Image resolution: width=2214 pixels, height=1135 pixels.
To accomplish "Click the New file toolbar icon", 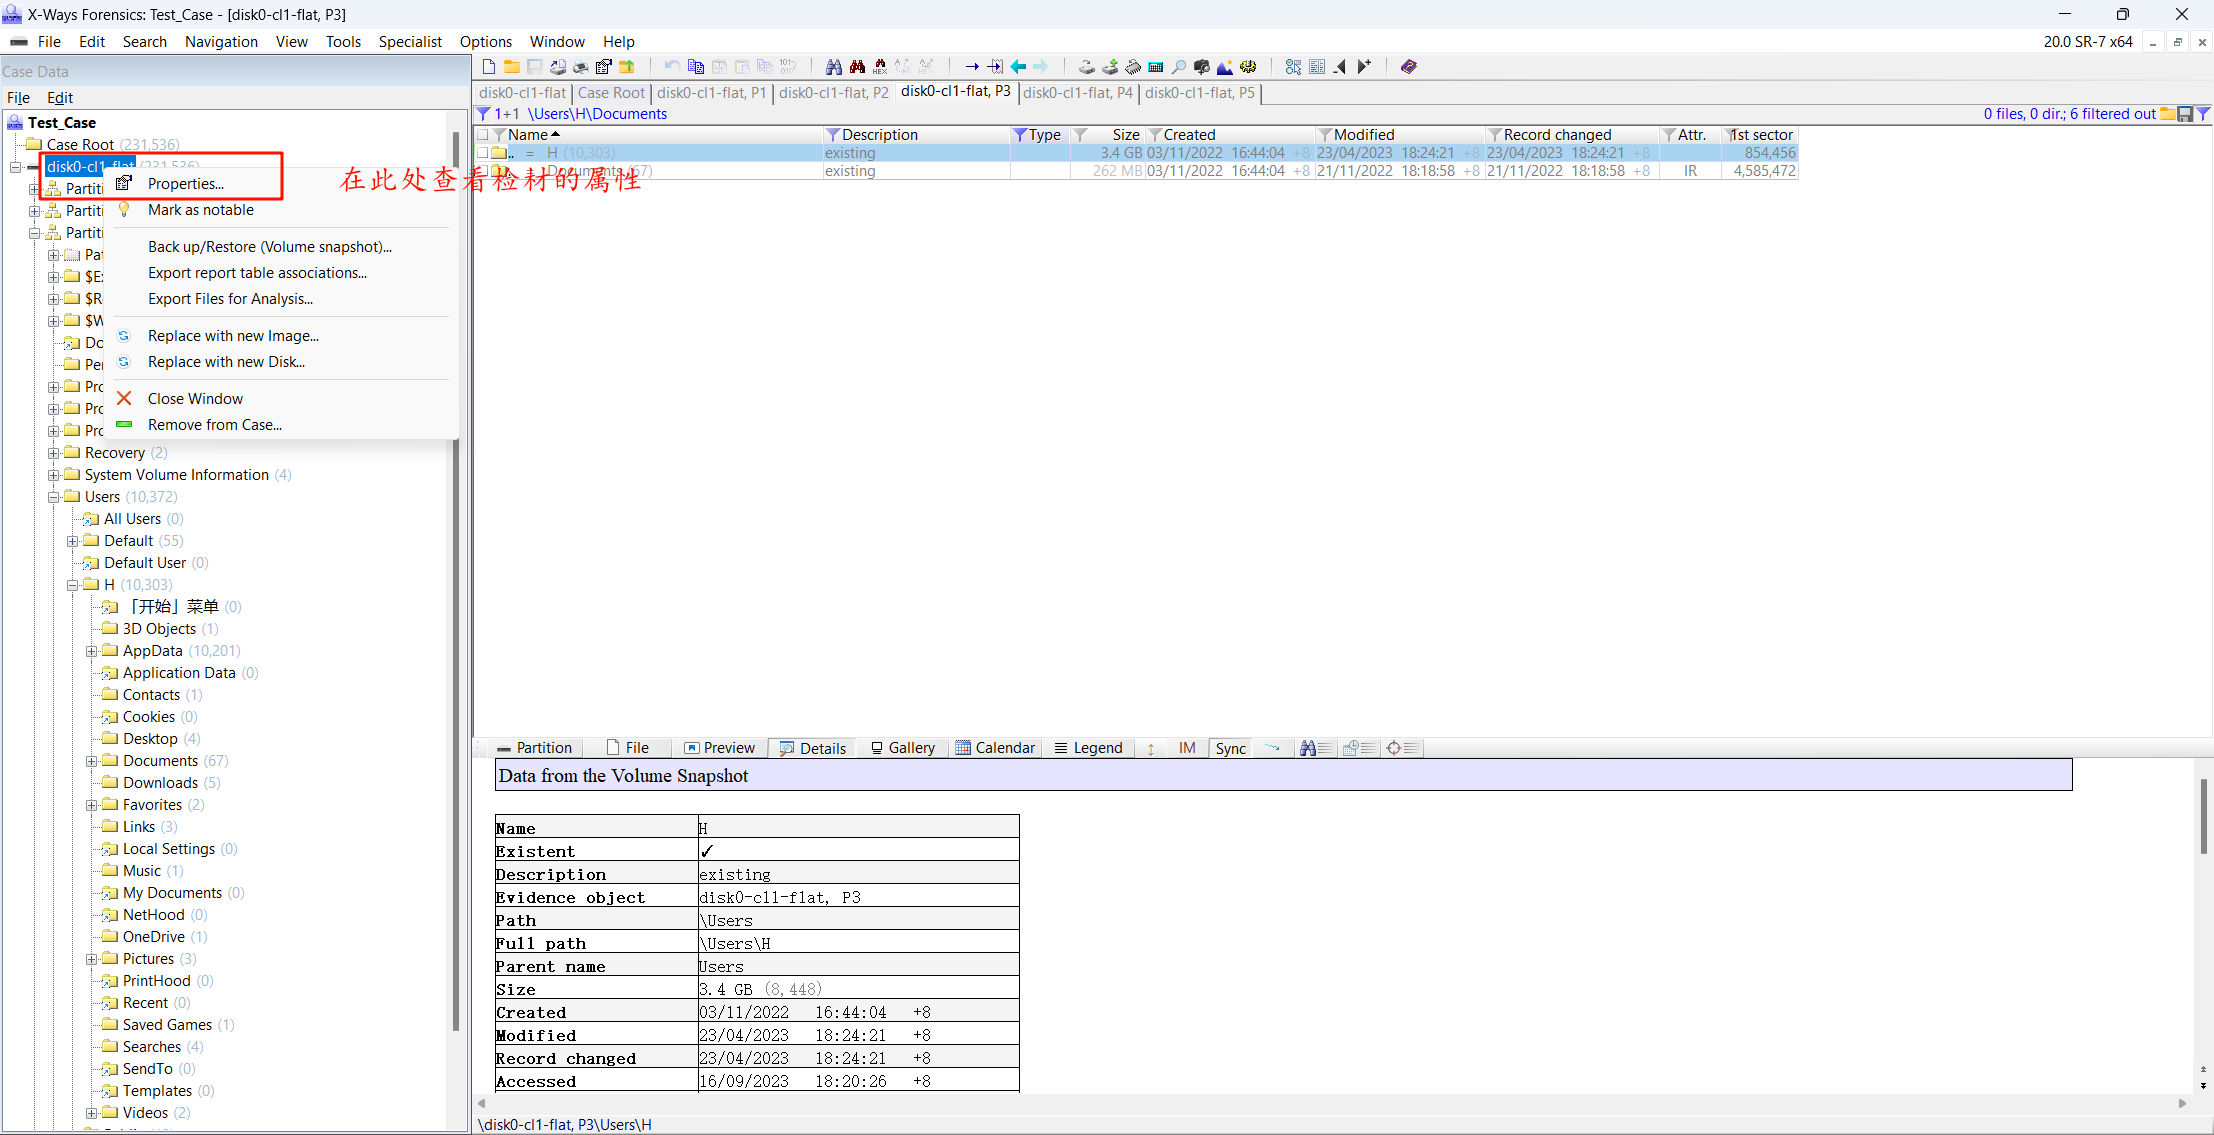I will (489, 67).
